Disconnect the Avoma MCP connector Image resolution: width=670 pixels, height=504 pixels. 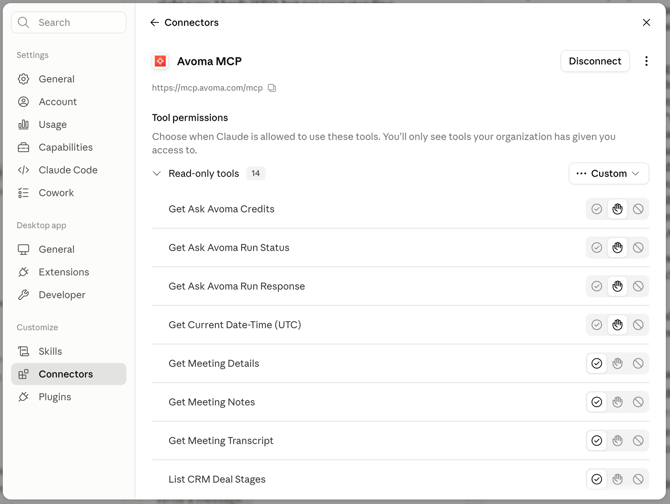pyautogui.click(x=595, y=61)
